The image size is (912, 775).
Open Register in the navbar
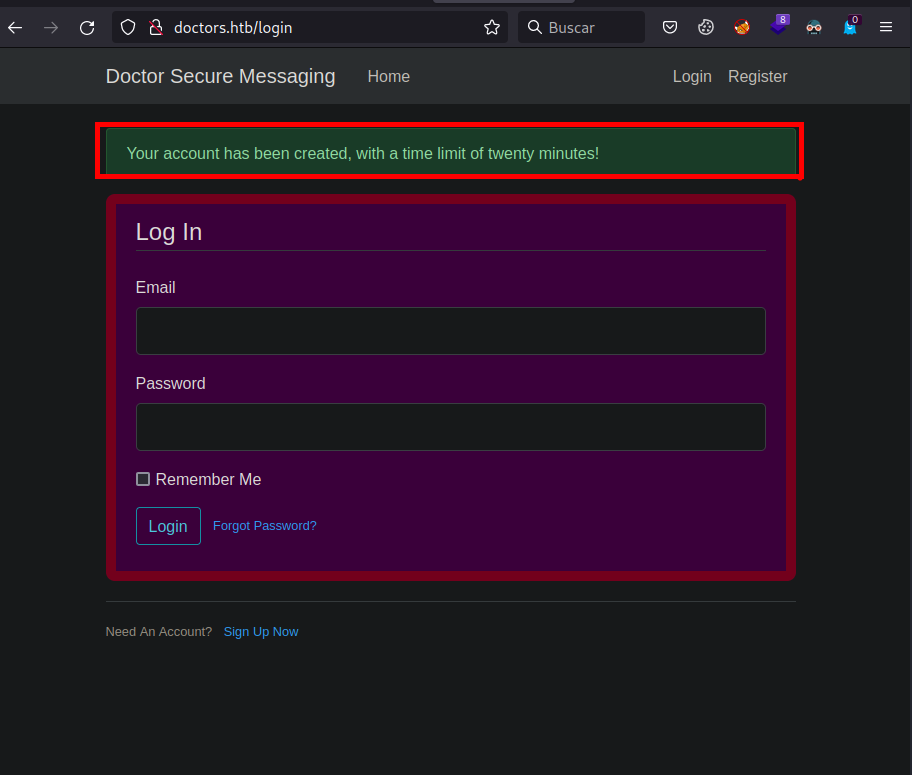point(757,77)
